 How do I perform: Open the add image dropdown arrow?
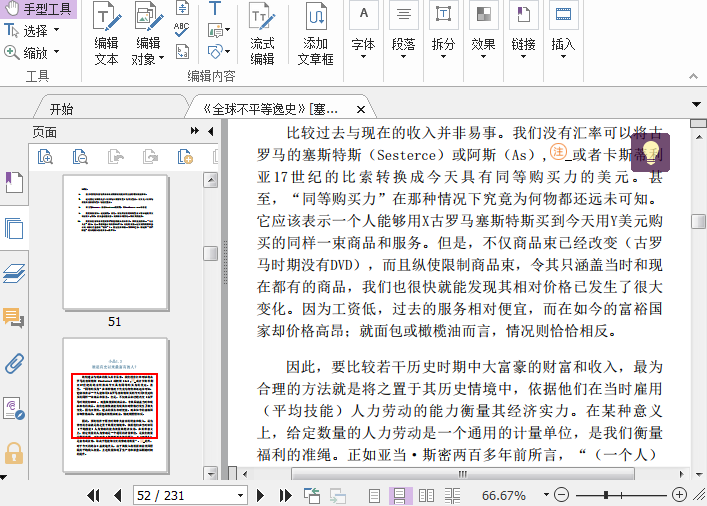(227, 30)
